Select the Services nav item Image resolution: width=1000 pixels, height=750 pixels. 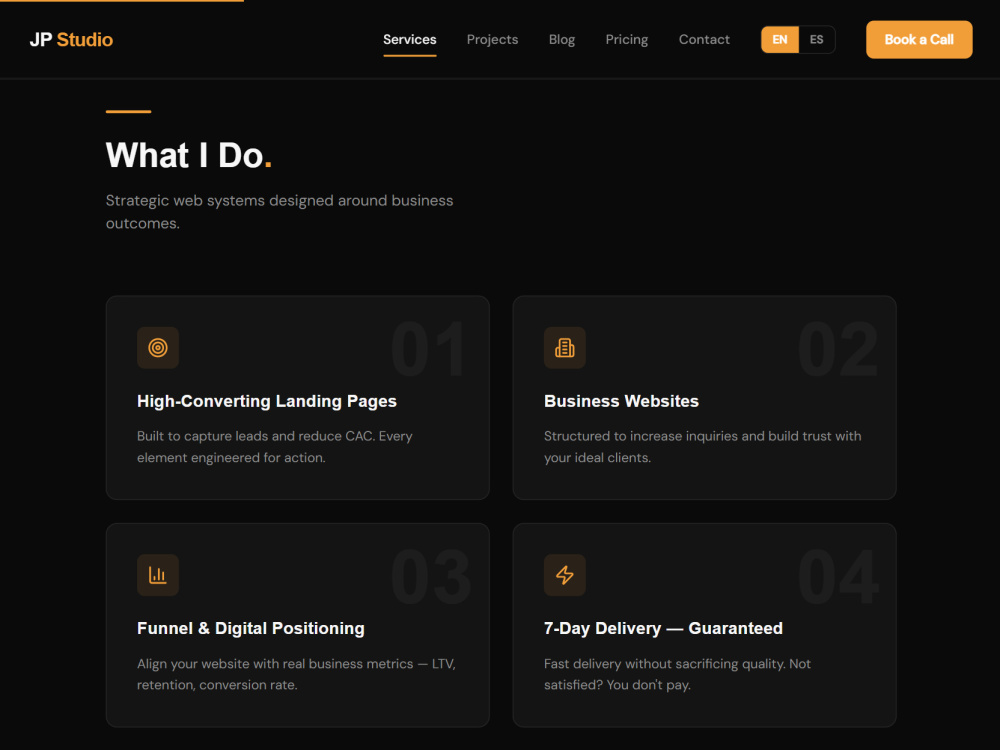pos(409,40)
